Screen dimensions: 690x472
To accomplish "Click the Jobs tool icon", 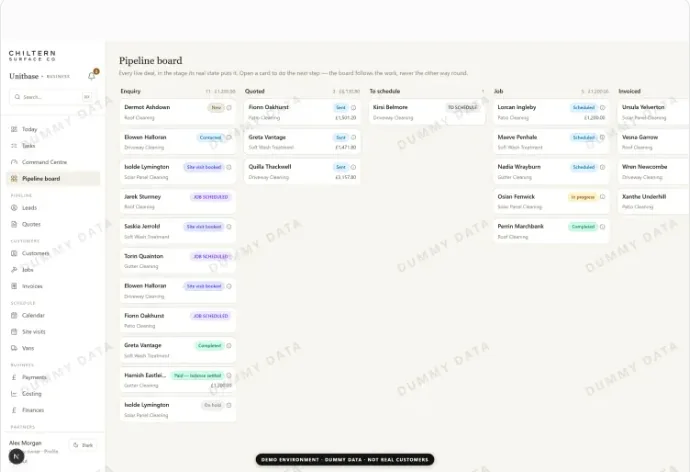I will [x=14, y=270].
